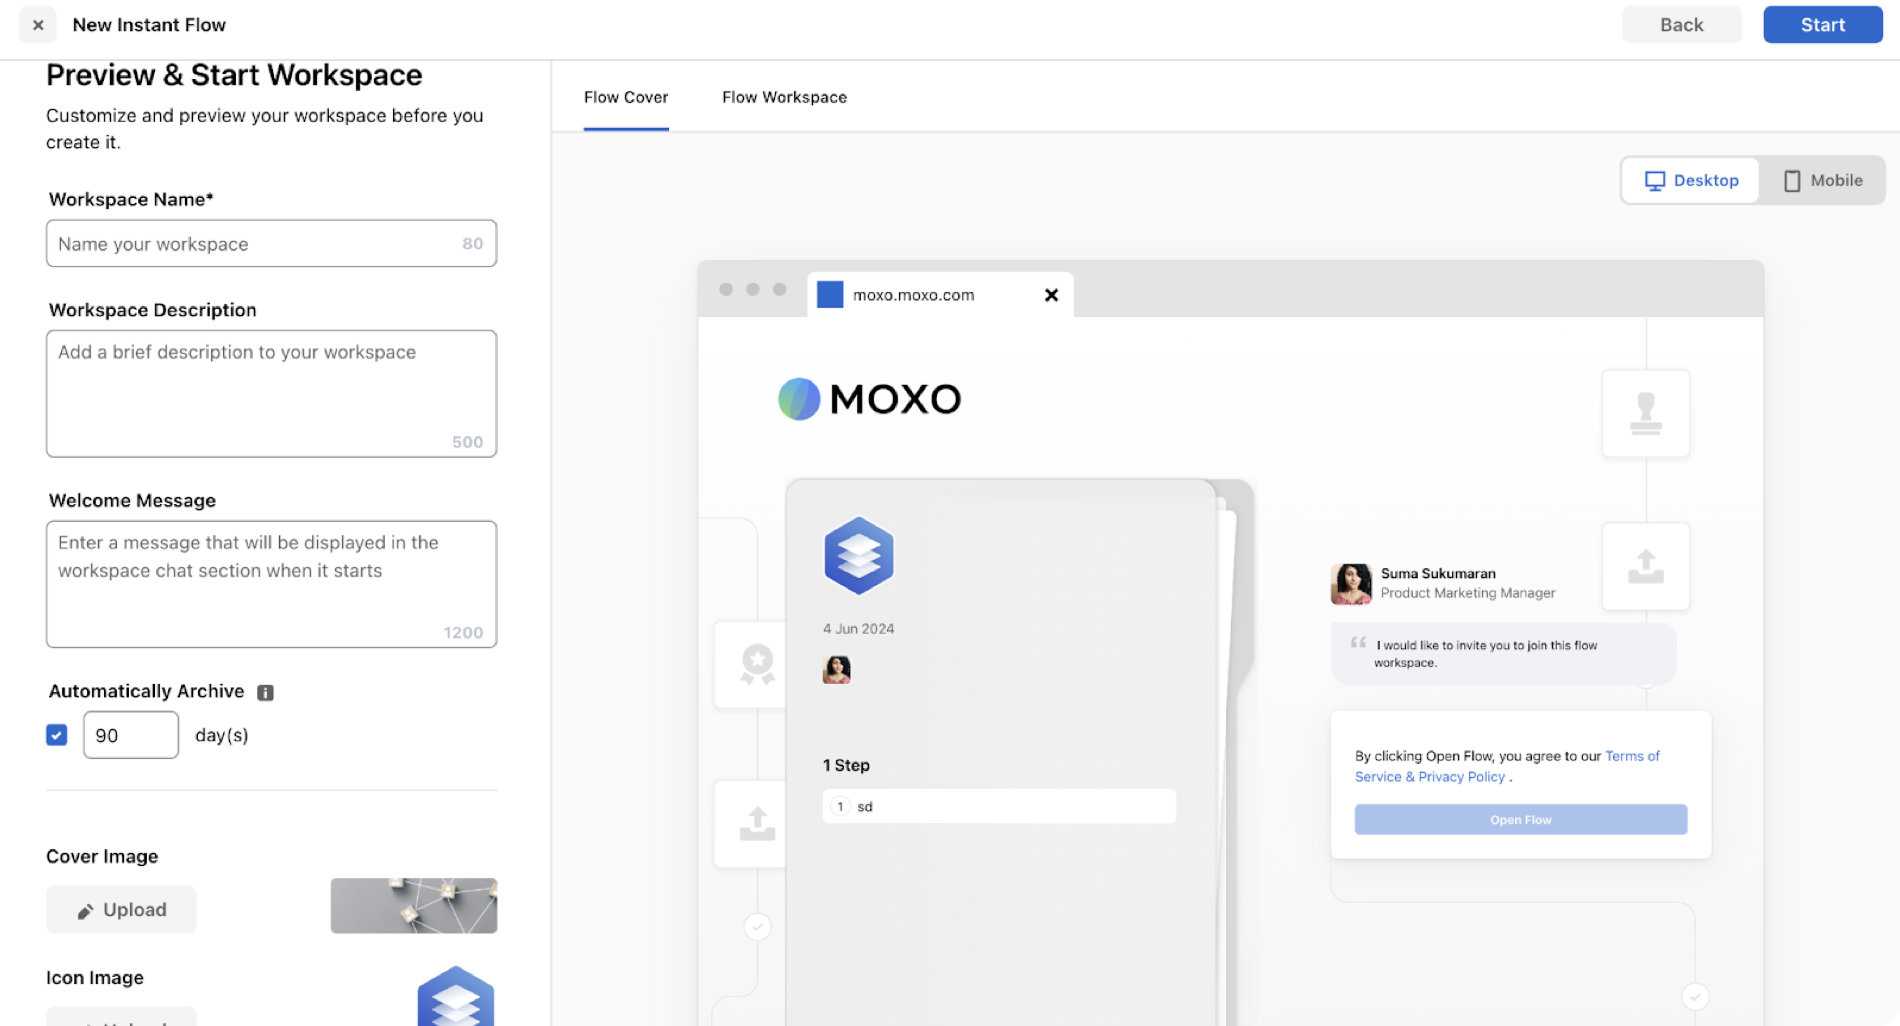Select the 'sd' step row
The width and height of the screenshot is (1900, 1026).
999,806
